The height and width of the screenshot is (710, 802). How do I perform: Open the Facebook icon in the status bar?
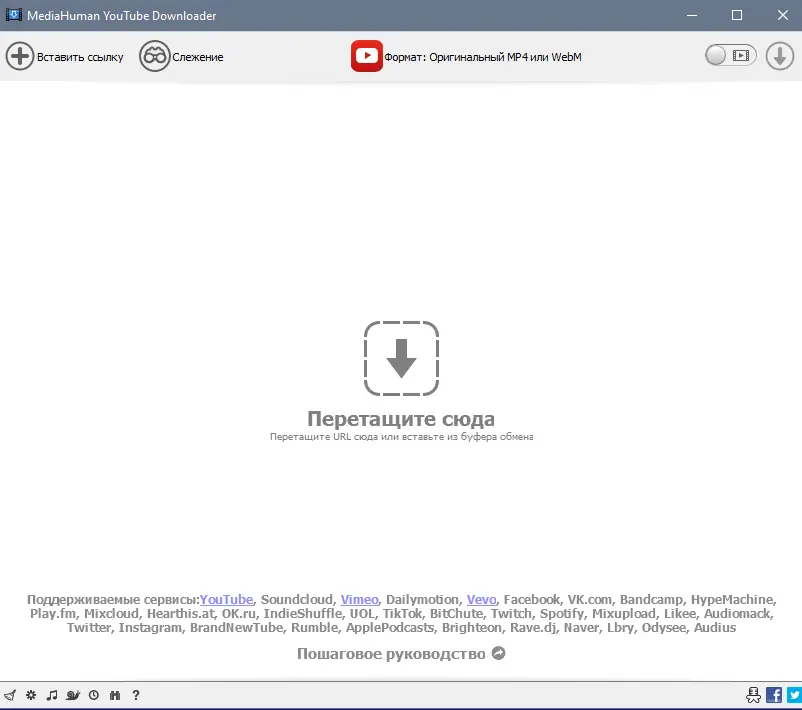(x=773, y=694)
